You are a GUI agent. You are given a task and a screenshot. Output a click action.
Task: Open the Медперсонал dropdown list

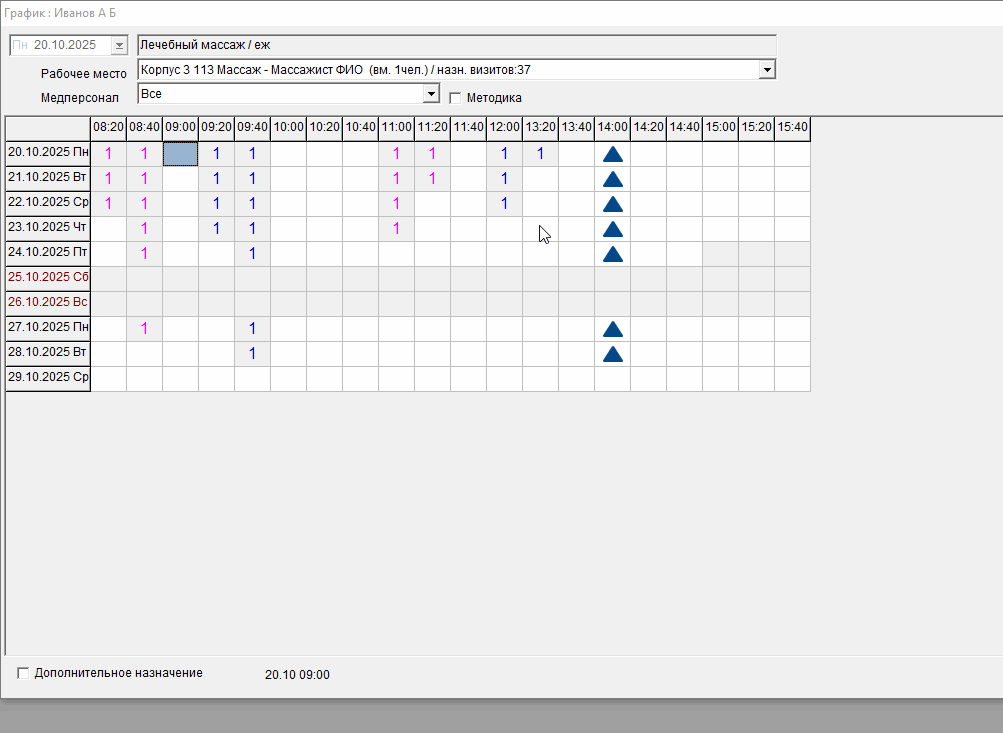431,94
